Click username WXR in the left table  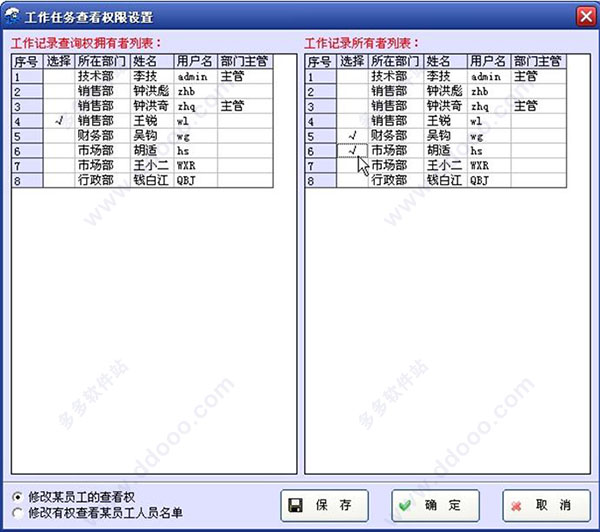(x=196, y=166)
